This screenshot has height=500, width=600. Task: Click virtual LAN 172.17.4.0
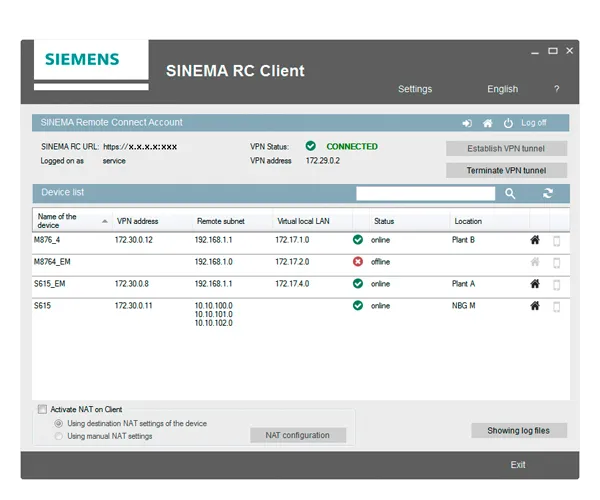292,283
